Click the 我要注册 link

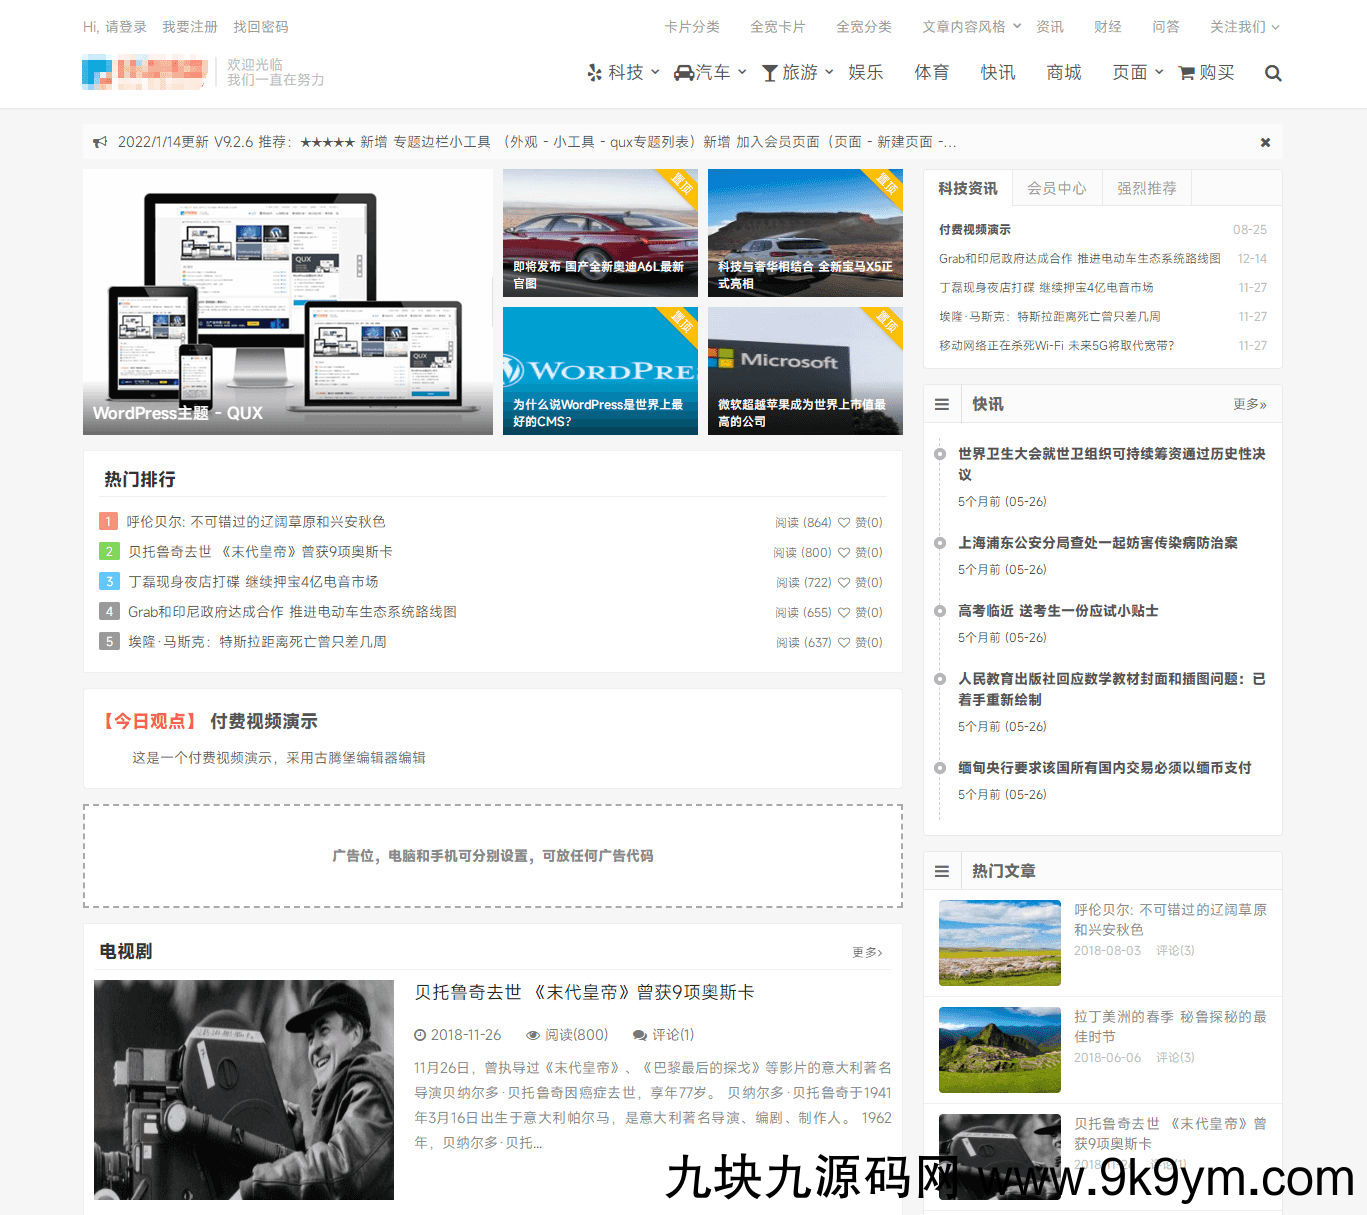190,27
